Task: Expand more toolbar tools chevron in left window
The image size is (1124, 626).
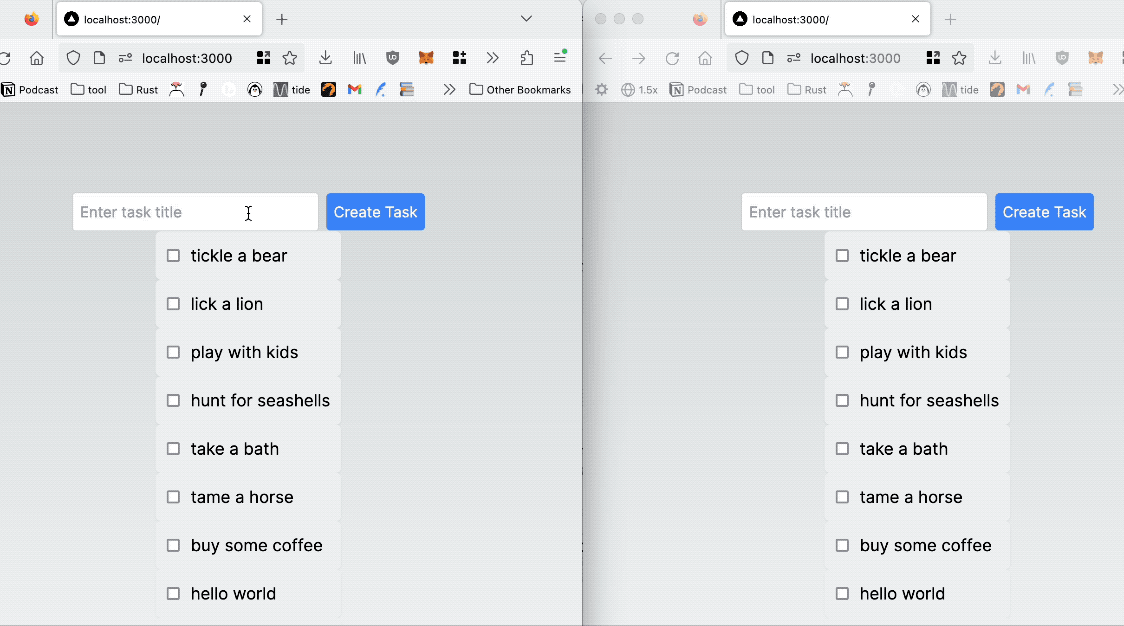Action: click(x=492, y=58)
